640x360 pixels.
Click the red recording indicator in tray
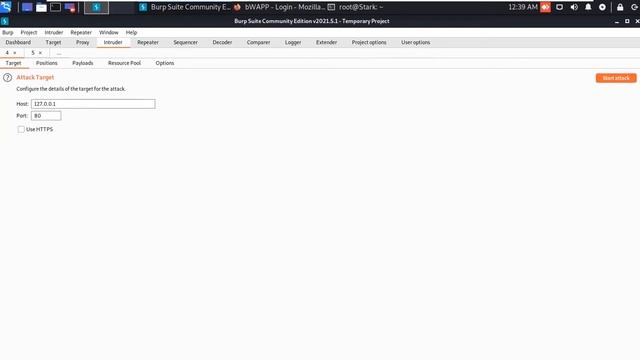click(x=545, y=7)
